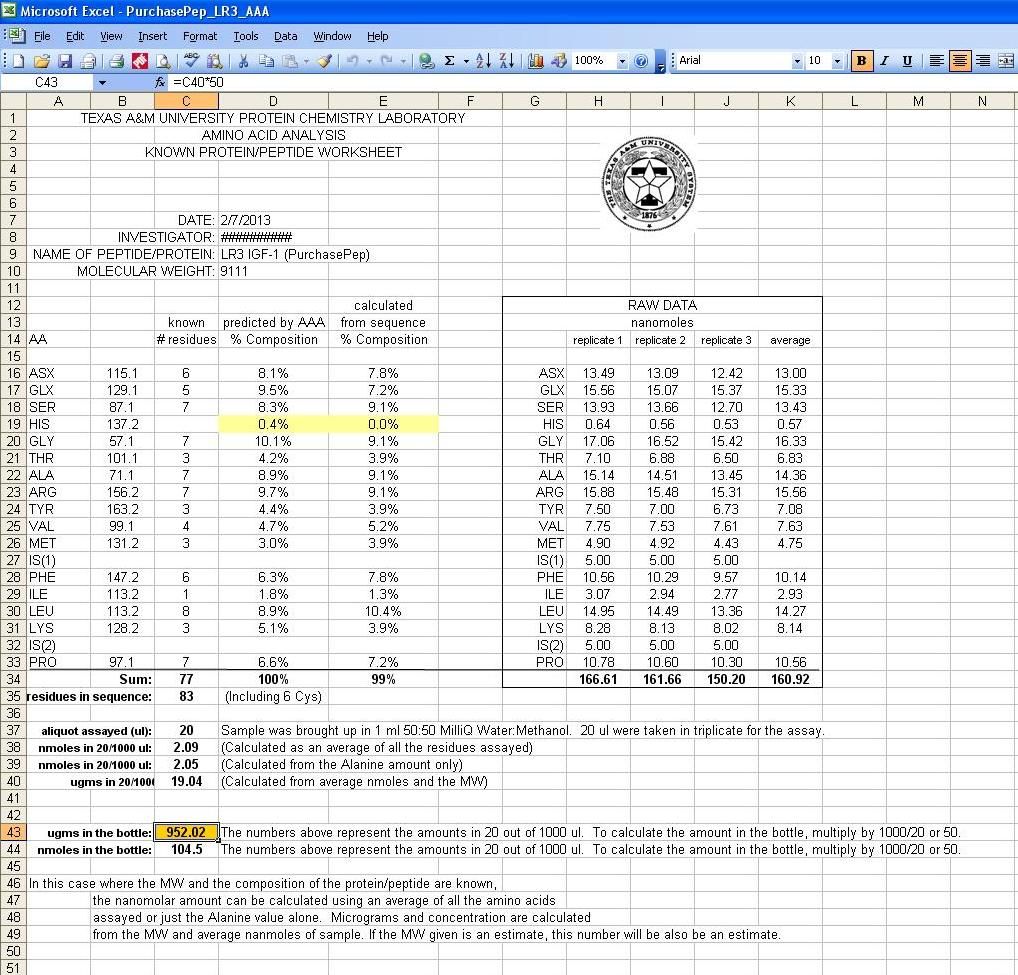Click the column D header
1018x975 pixels.
pyautogui.click(x=273, y=101)
